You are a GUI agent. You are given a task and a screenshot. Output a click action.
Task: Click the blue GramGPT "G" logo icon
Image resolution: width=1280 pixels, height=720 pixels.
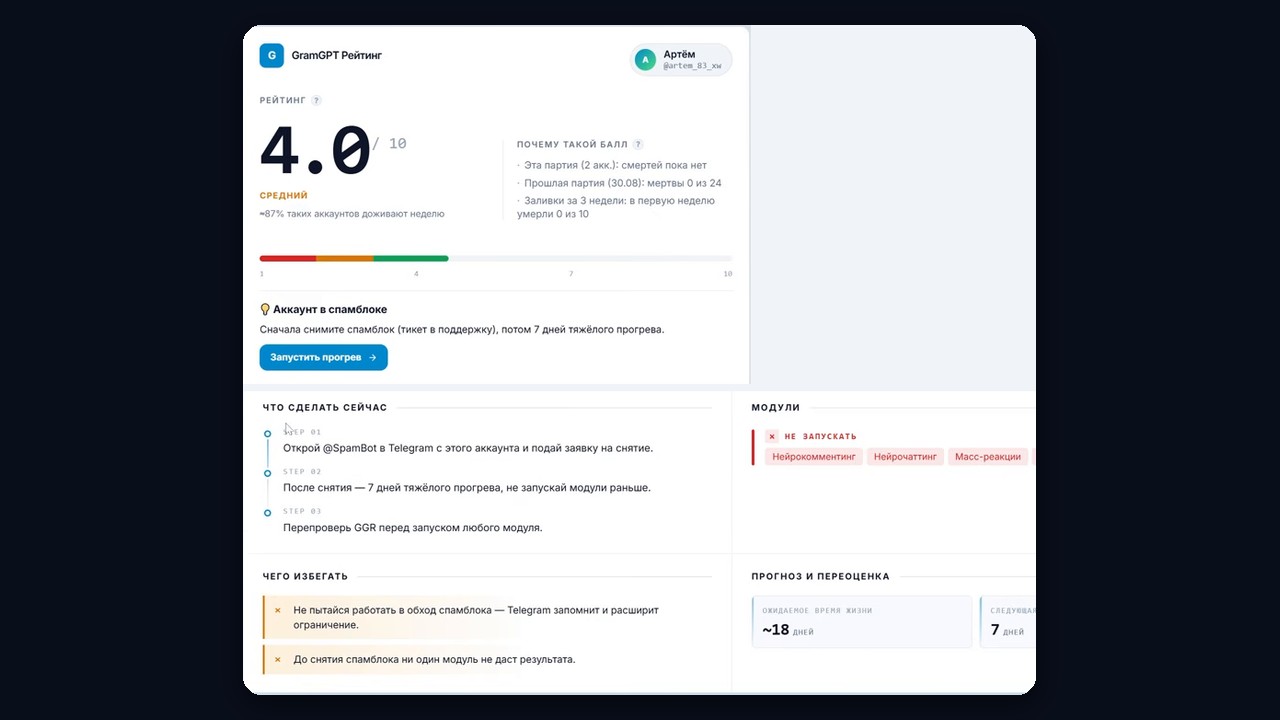(x=271, y=56)
